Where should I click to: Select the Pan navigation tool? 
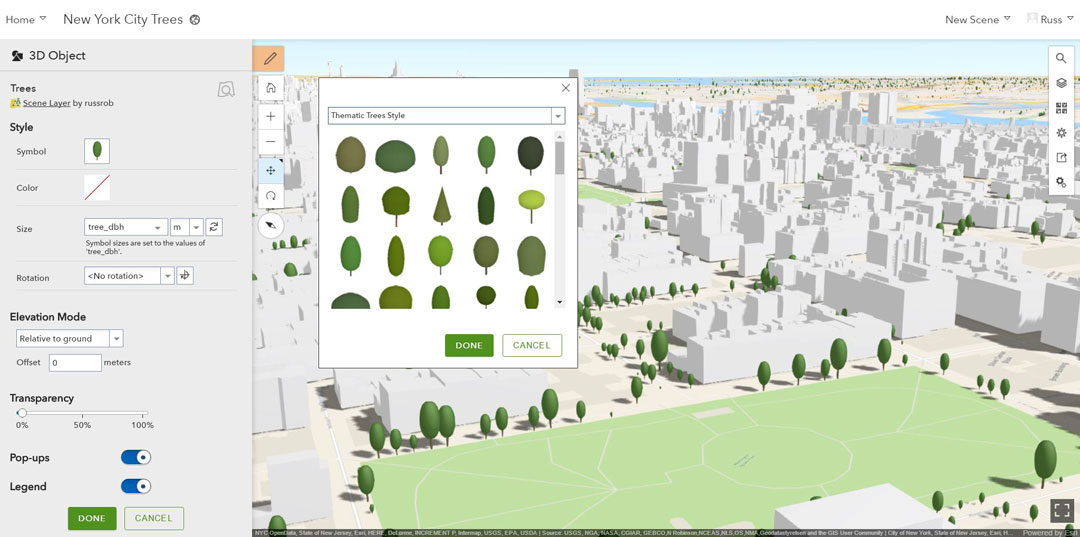[x=271, y=170]
